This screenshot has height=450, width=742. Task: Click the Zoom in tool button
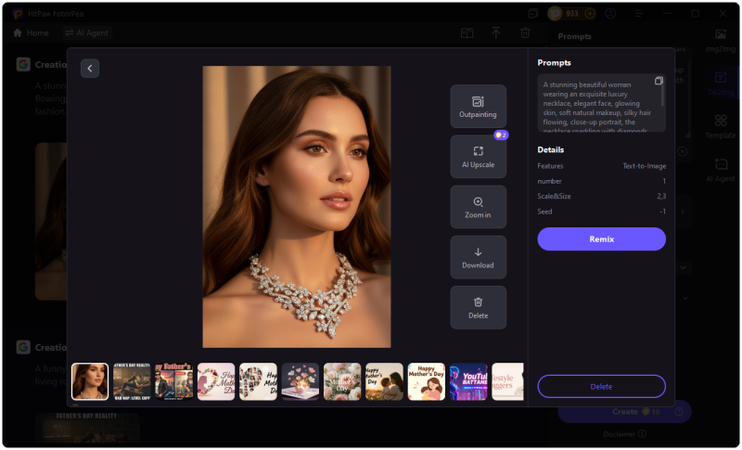pyautogui.click(x=478, y=207)
